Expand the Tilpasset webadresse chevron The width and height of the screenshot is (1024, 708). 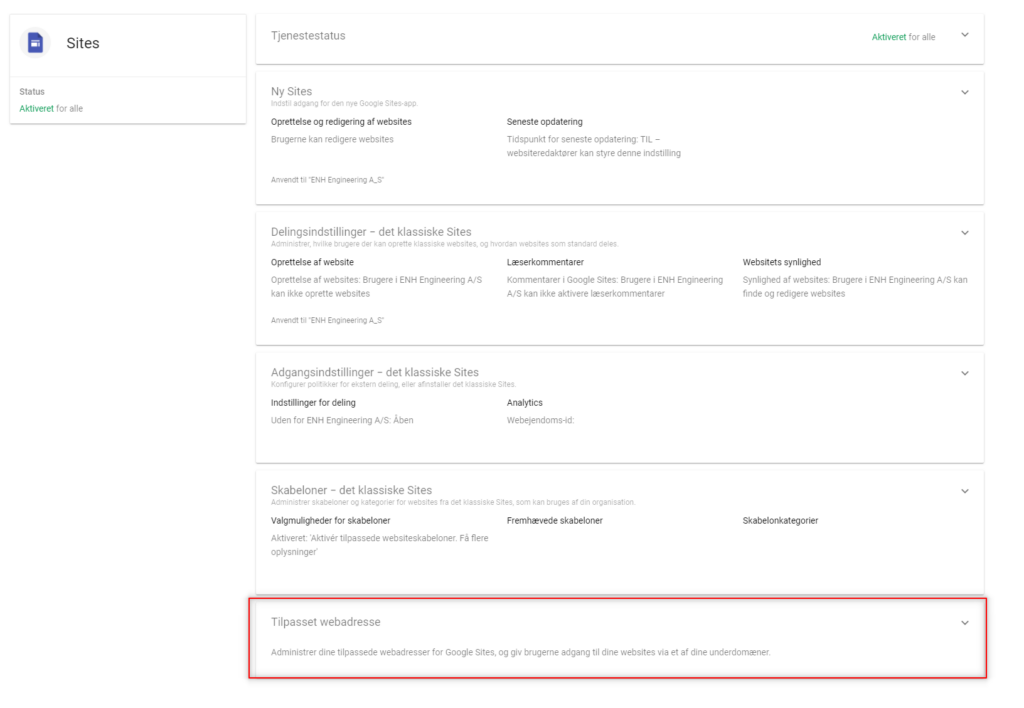click(x=965, y=622)
